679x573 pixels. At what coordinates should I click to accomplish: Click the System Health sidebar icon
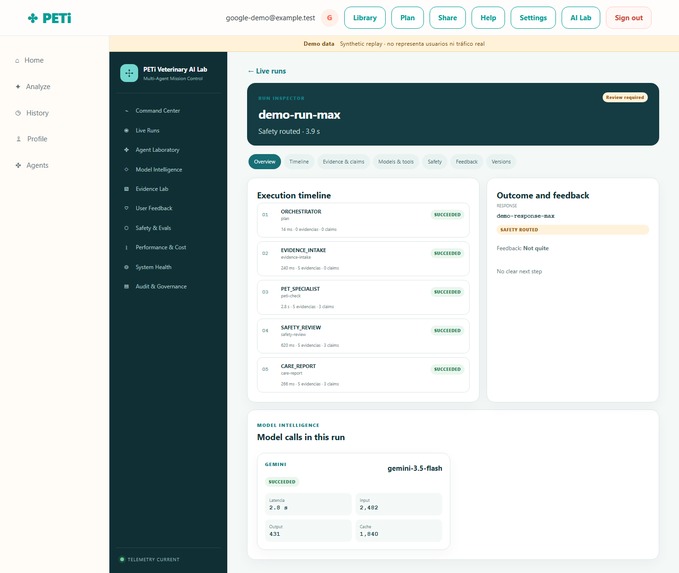click(126, 267)
